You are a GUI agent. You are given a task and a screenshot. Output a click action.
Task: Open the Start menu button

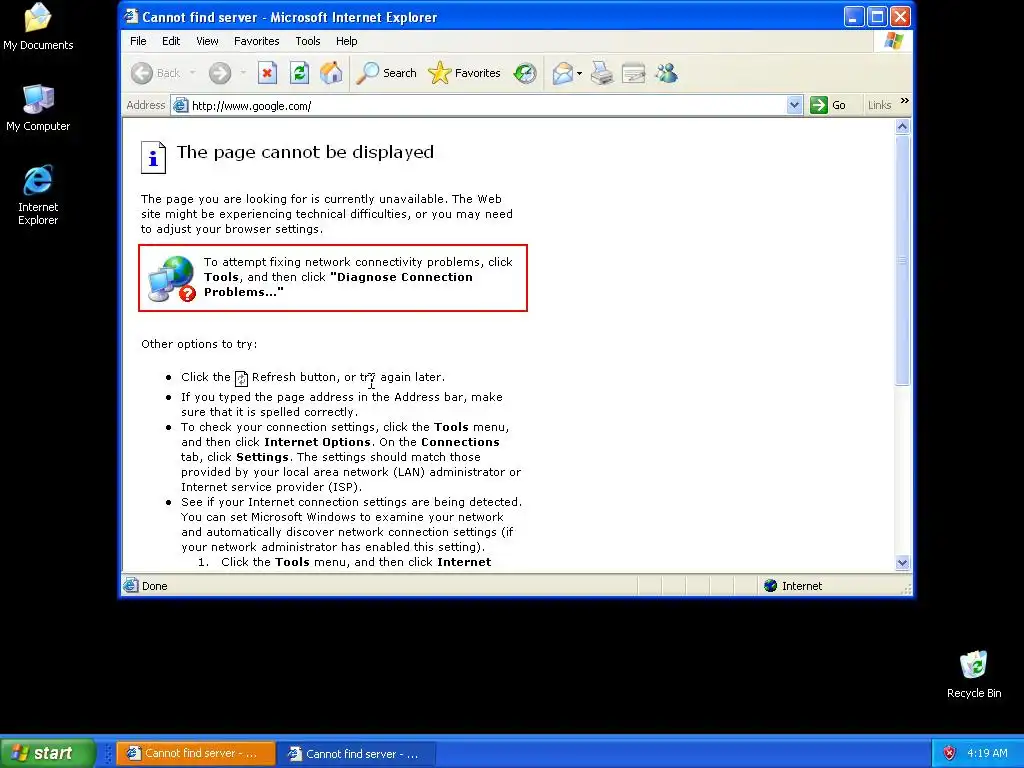point(48,753)
